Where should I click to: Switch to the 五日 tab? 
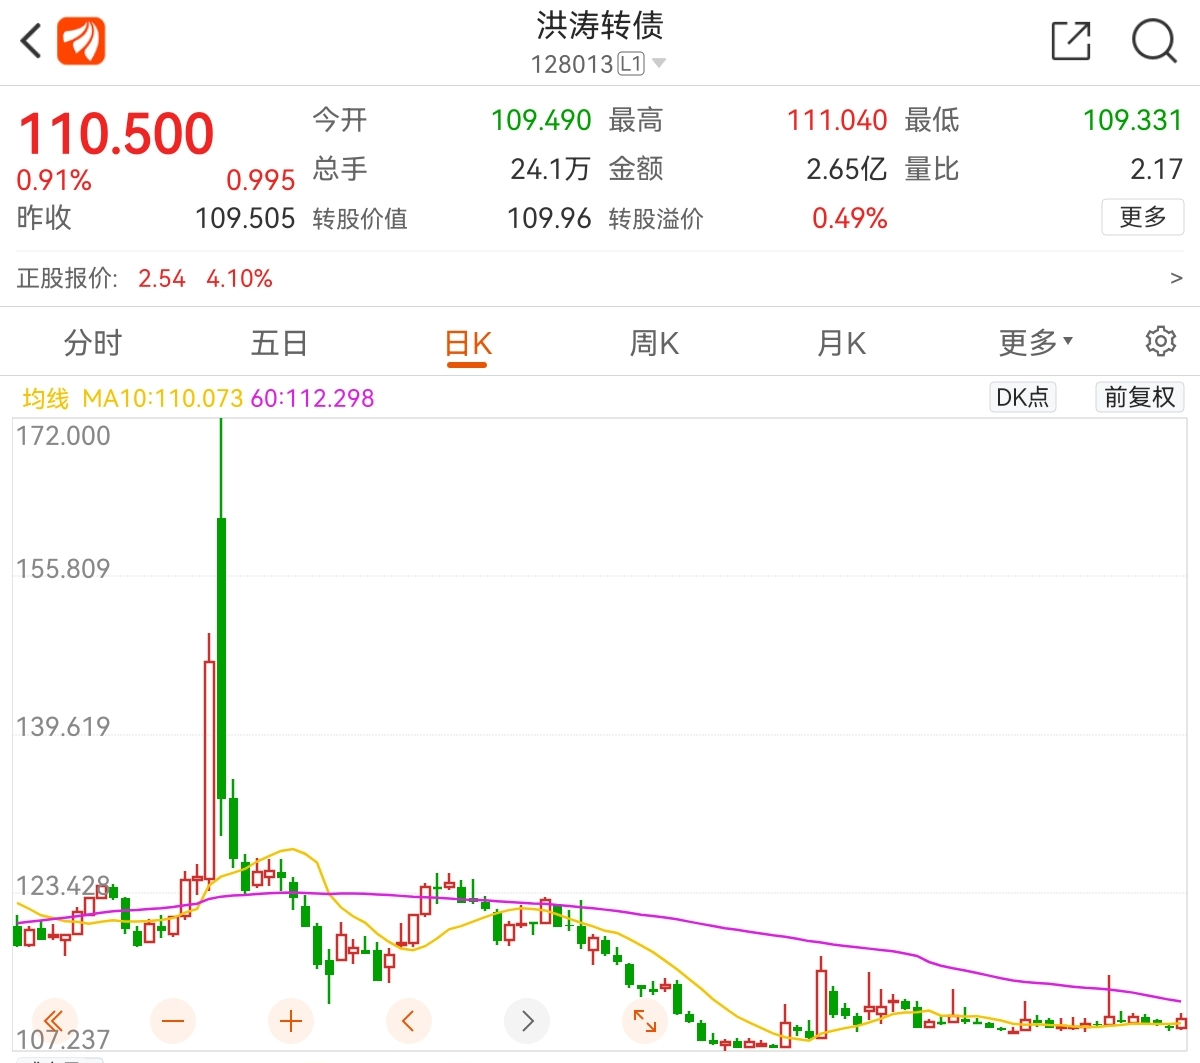click(279, 343)
